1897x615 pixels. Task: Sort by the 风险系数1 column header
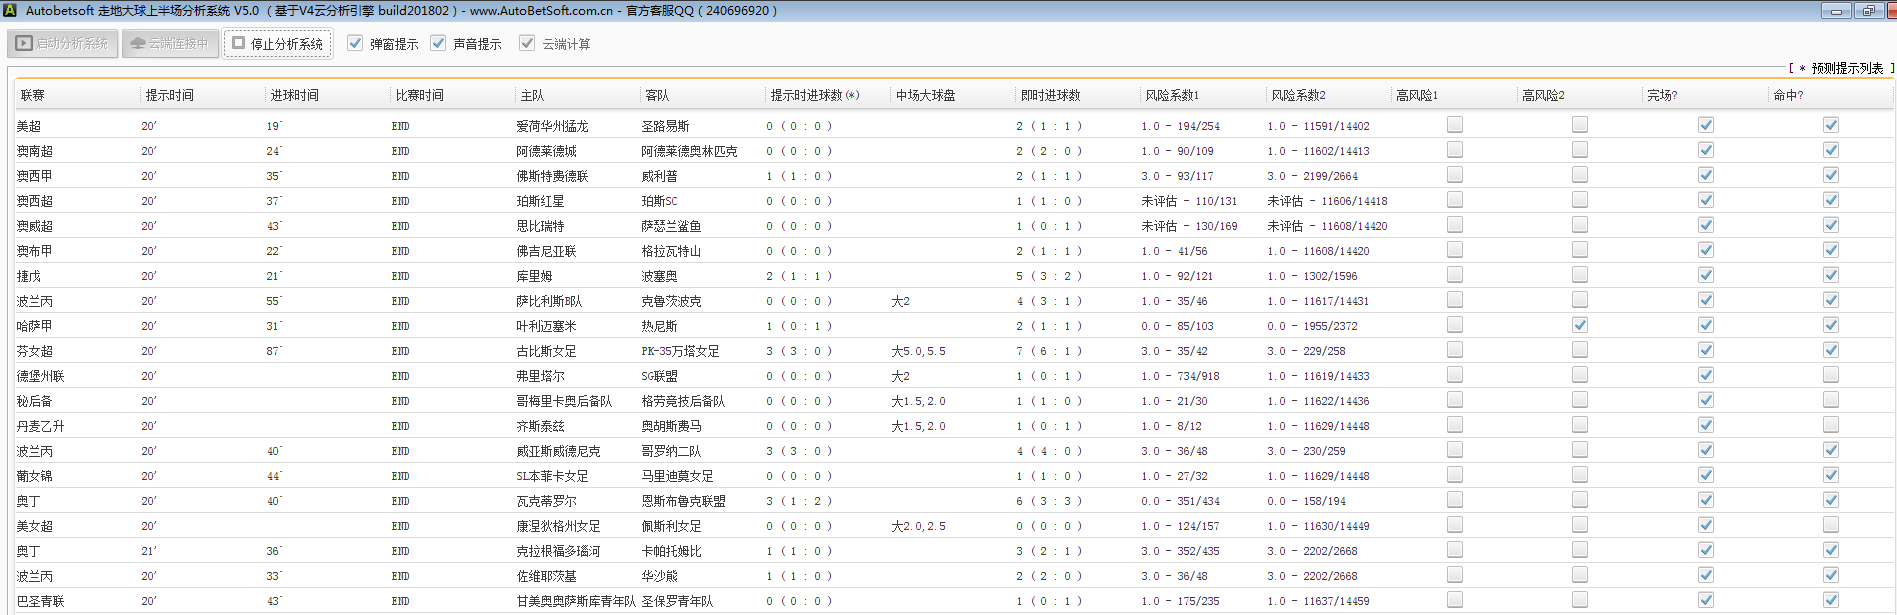1171,95
